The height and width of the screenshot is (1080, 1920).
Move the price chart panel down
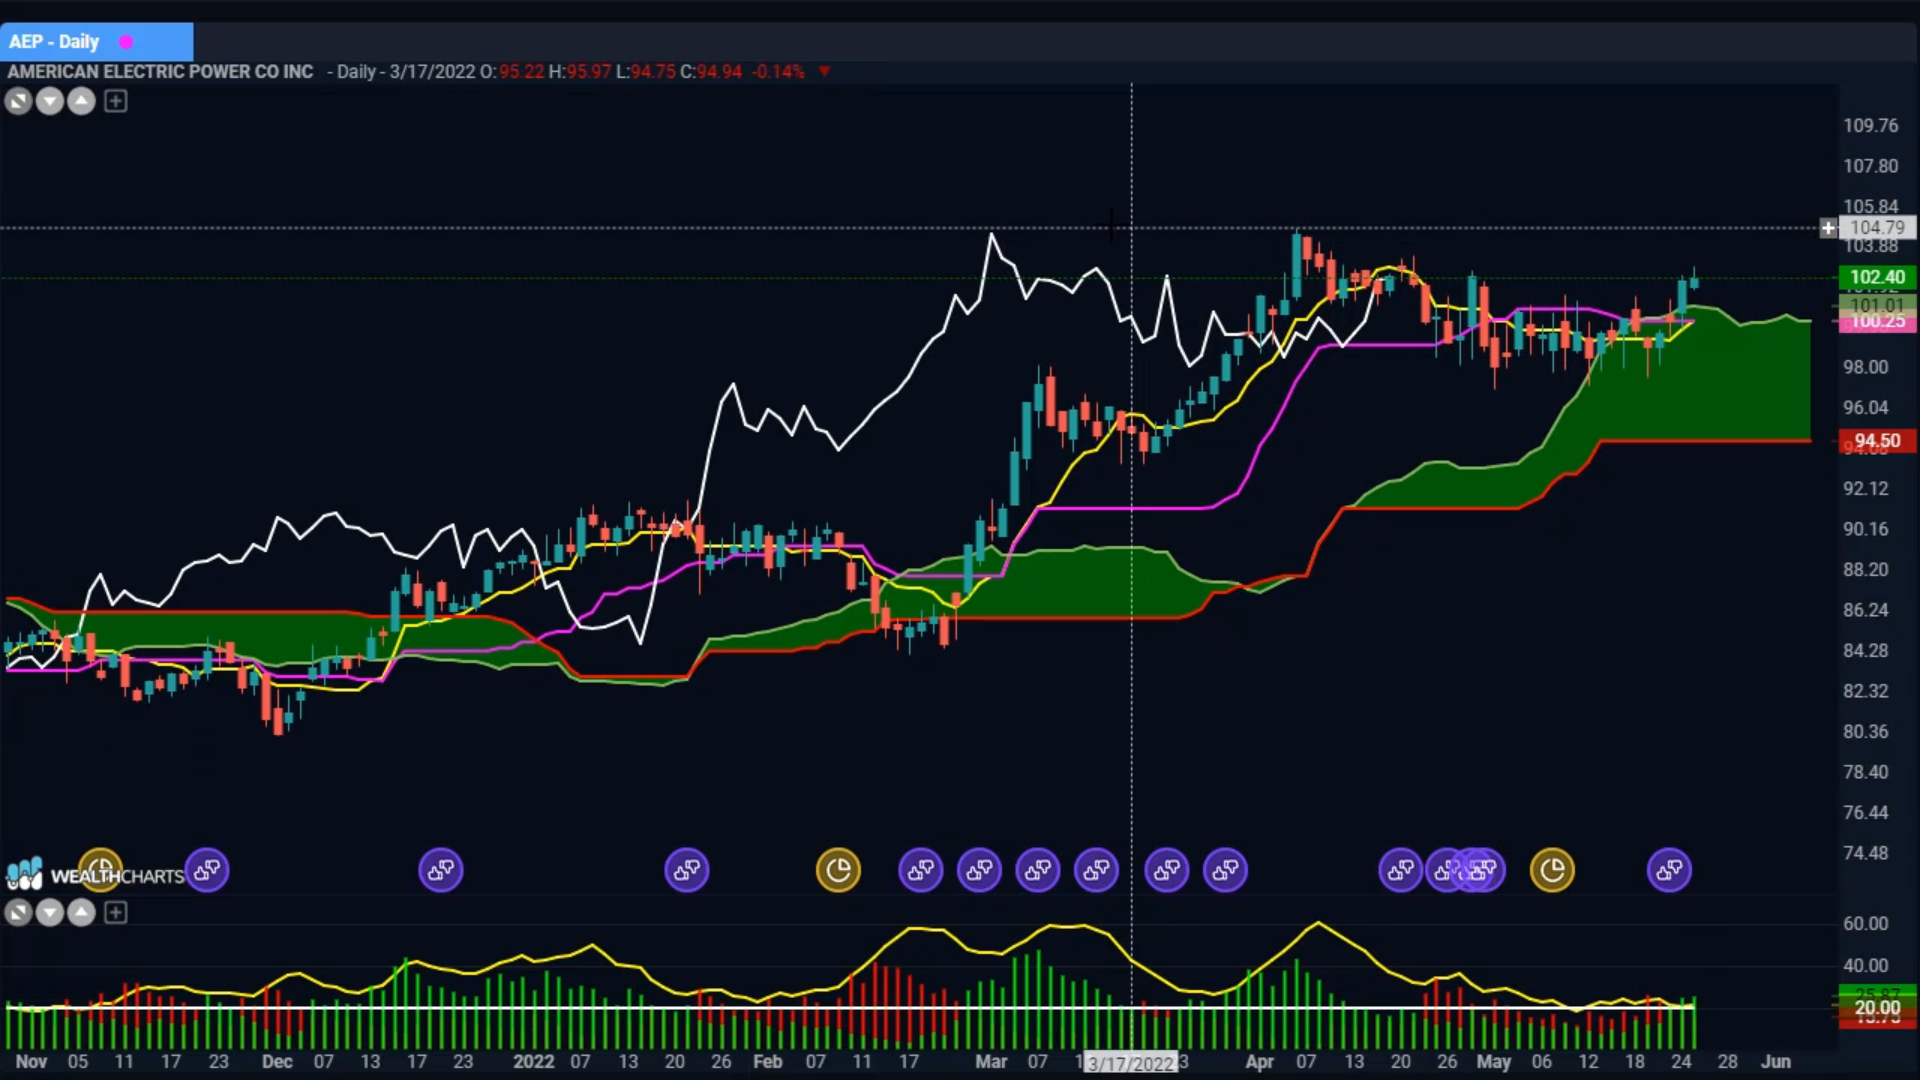click(50, 101)
